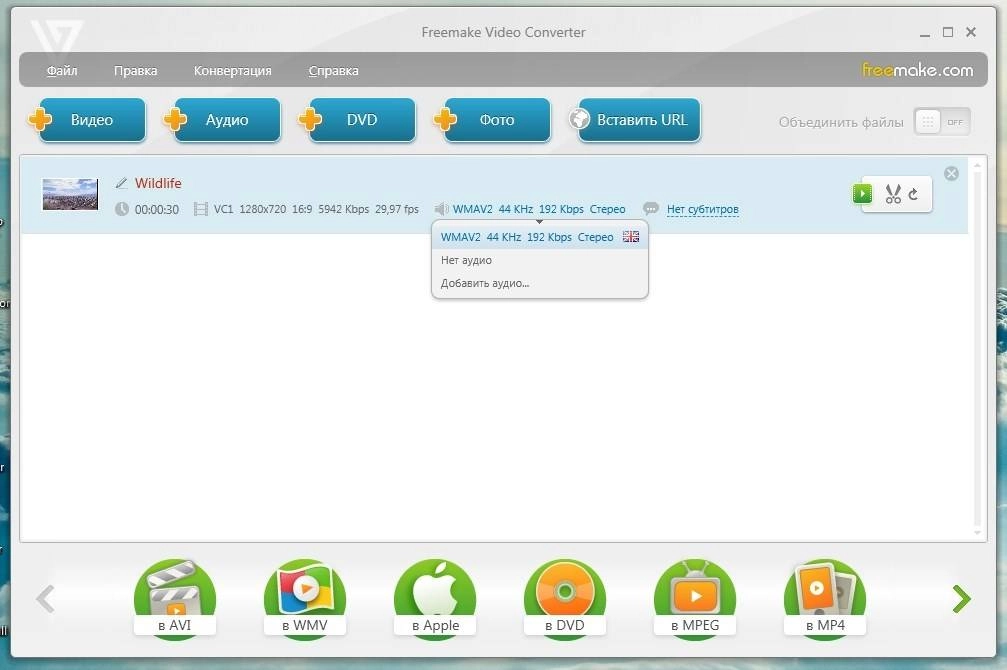Convert to WMV format icon
This screenshot has height=670, width=1007.
(305, 597)
